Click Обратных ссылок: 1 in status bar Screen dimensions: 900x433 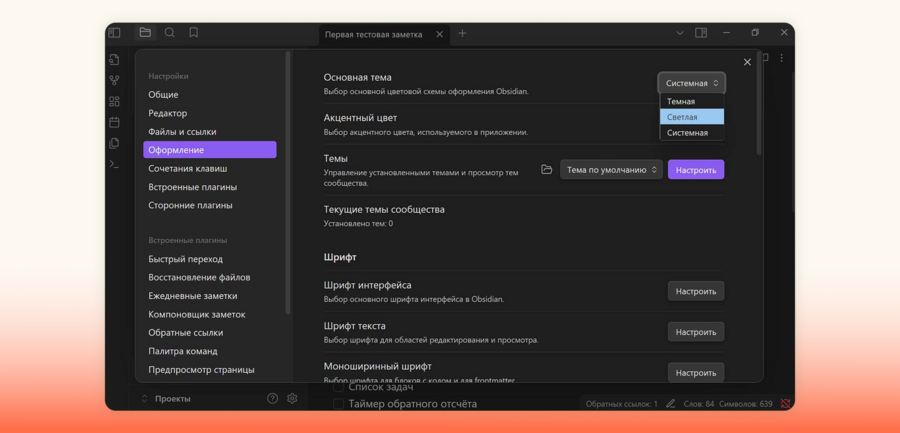click(622, 404)
